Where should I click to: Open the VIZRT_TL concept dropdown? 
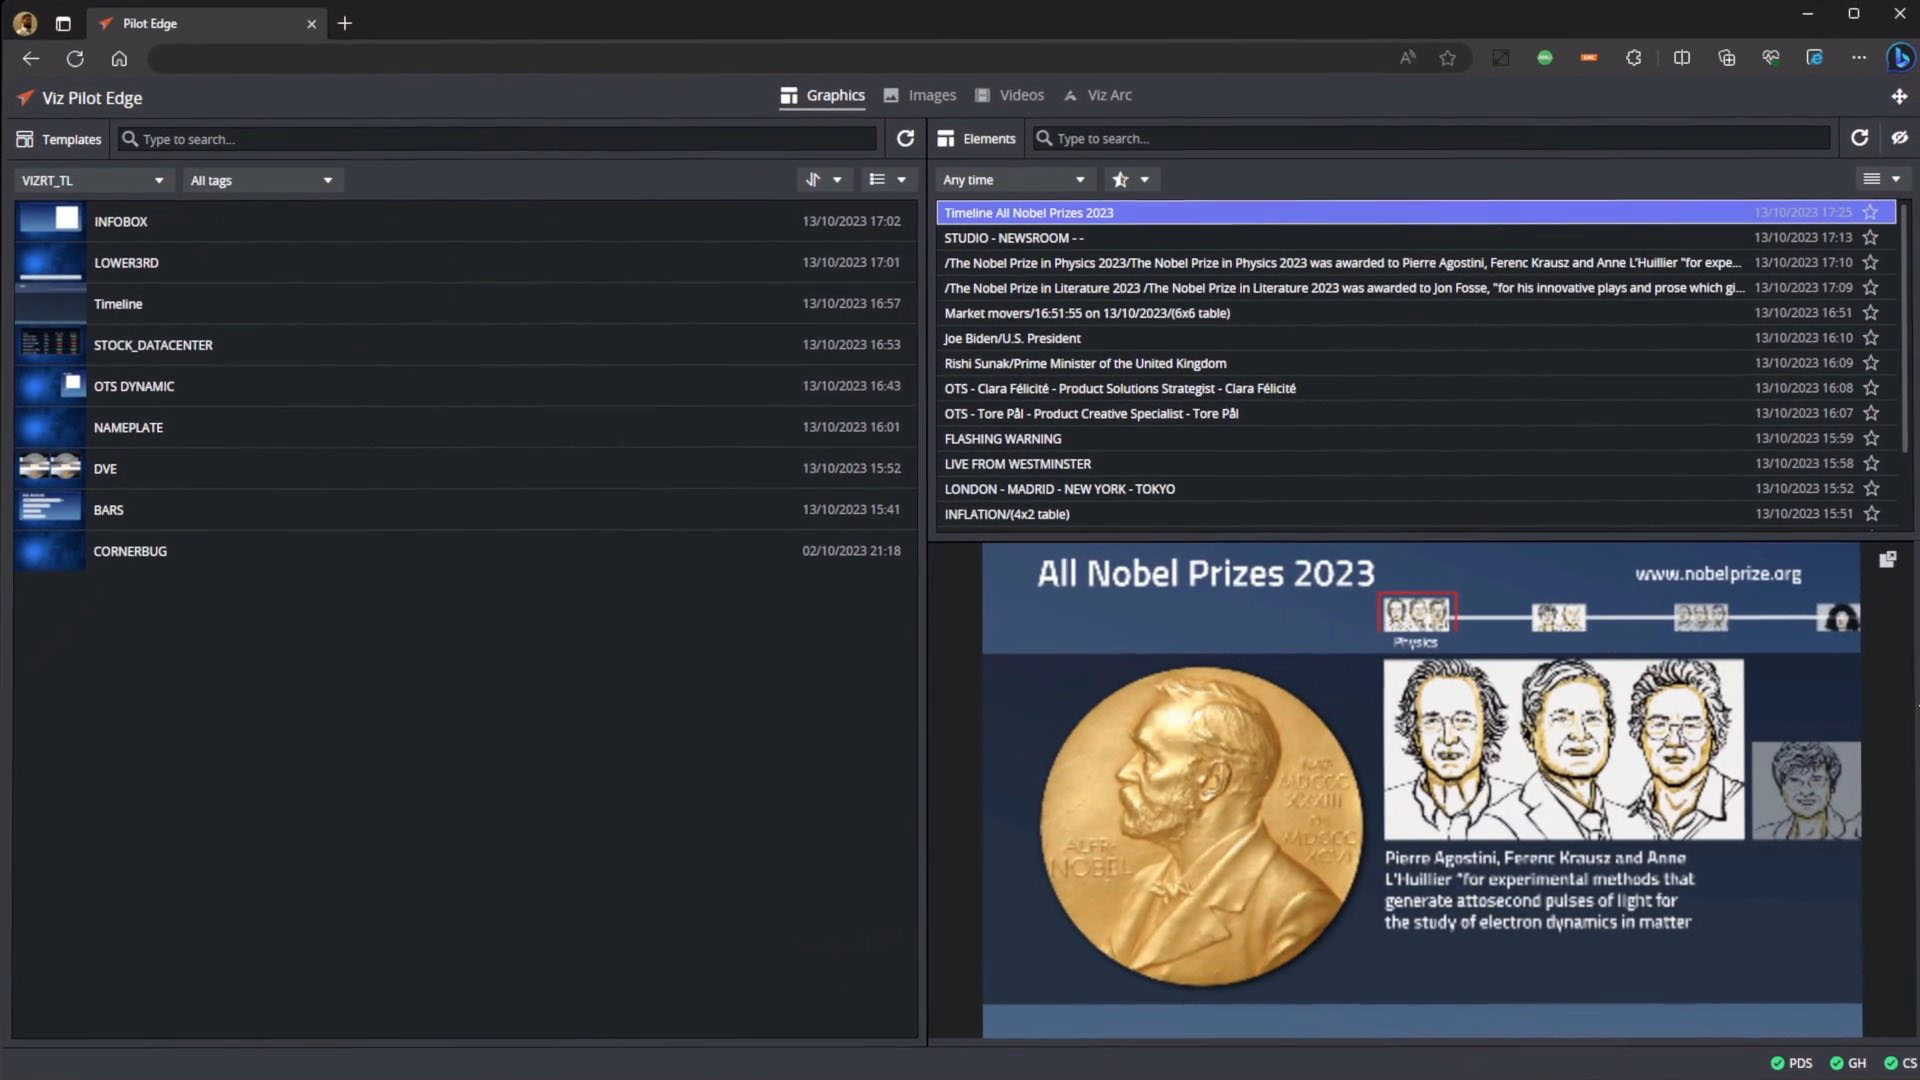(x=92, y=180)
